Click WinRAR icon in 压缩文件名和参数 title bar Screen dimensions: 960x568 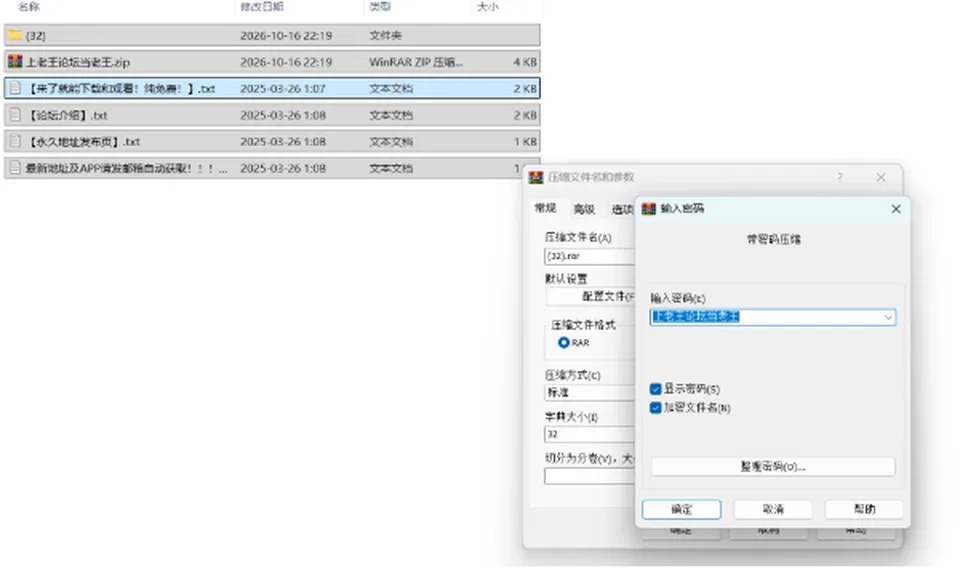click(536, 177)
